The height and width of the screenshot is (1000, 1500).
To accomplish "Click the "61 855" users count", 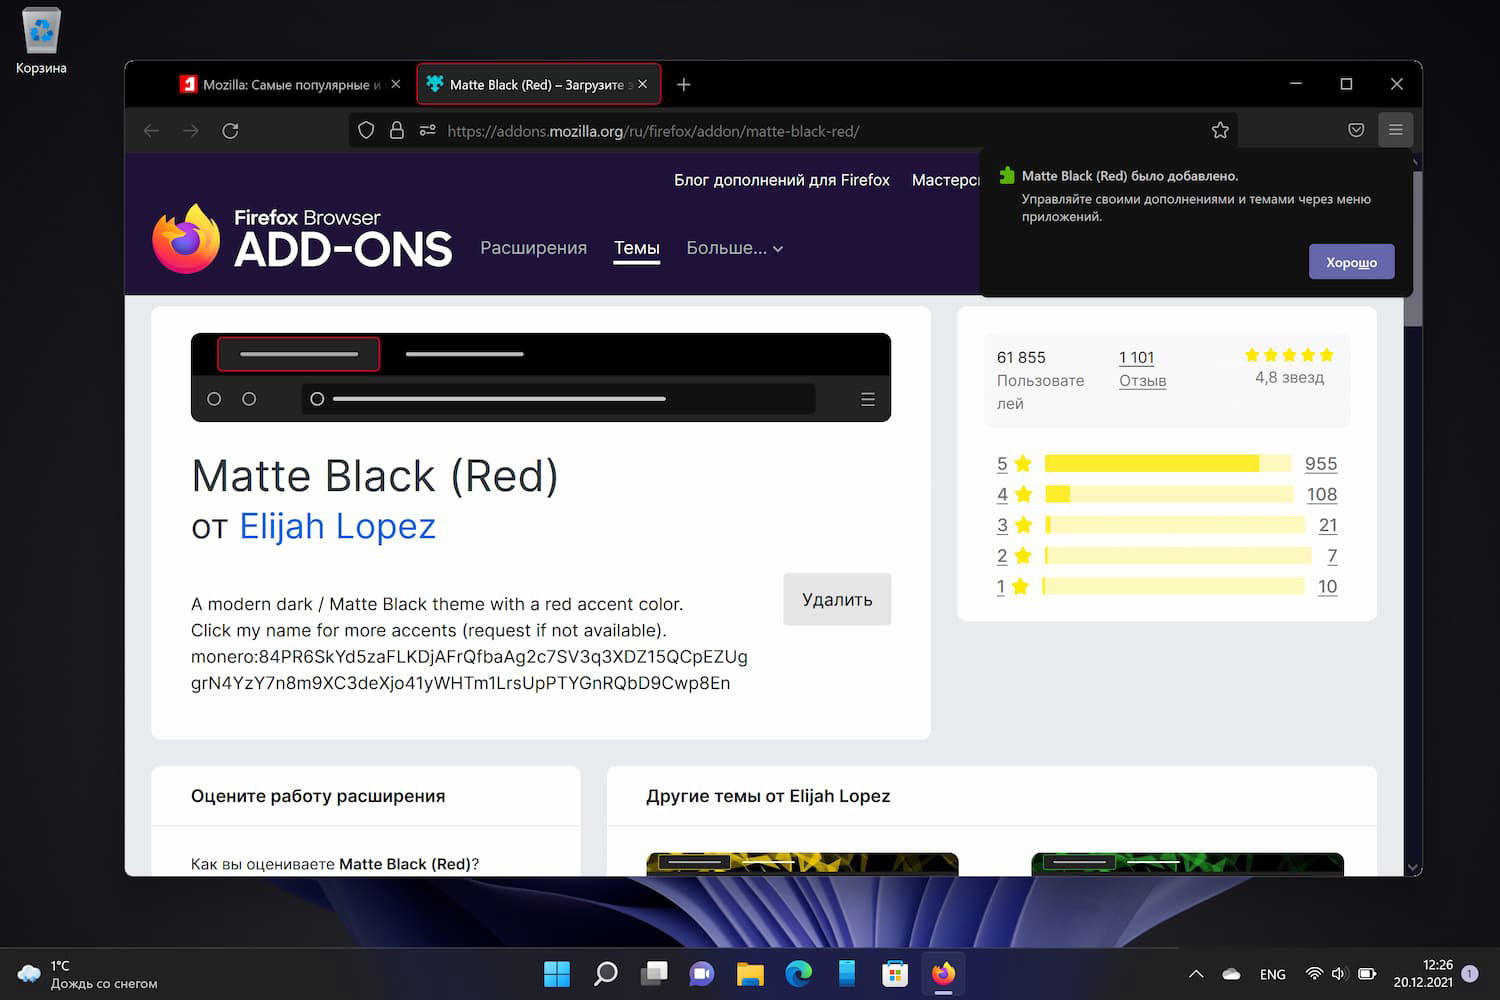I will tap(1021, 357).
